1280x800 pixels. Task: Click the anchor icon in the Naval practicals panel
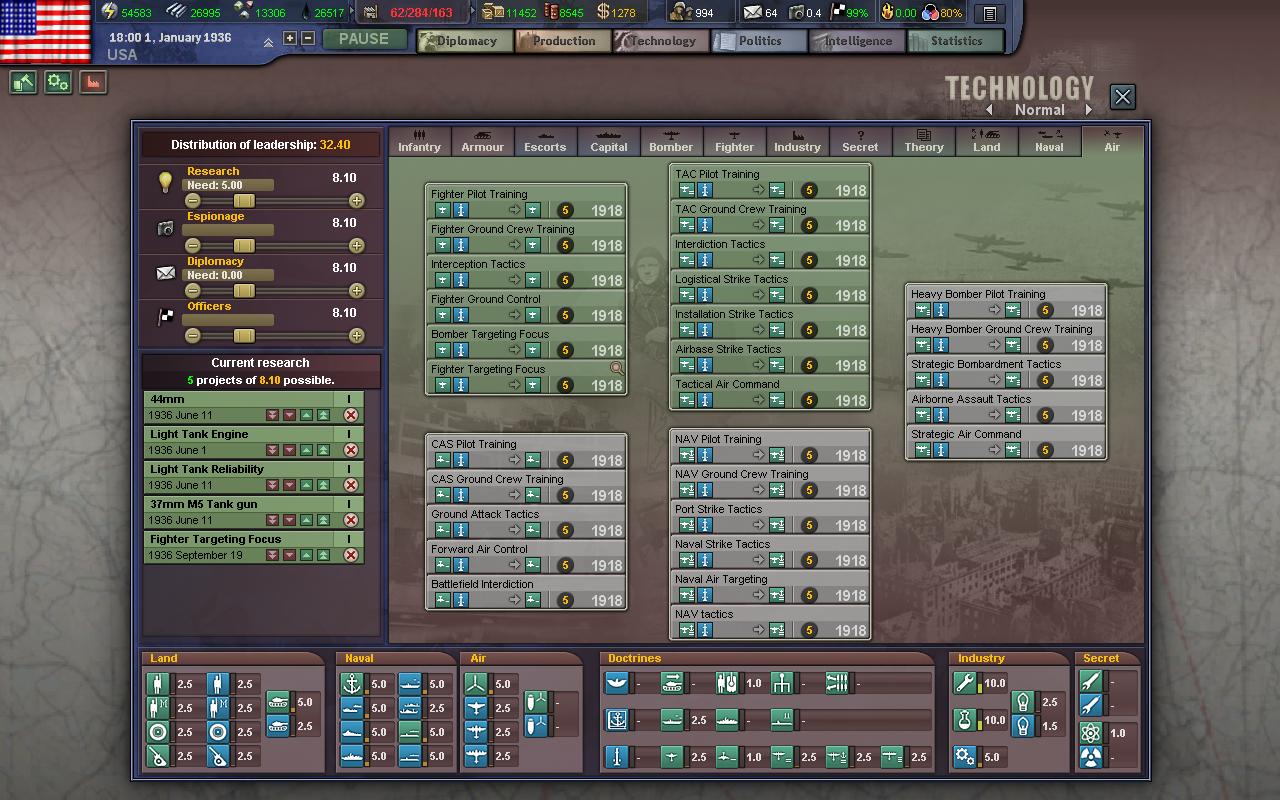351,684
